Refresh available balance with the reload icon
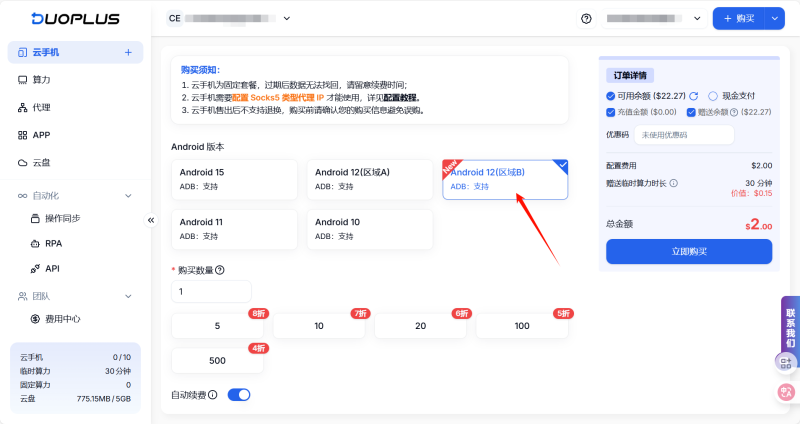Screen dimensions: 800x424 (x=693, y=96)
